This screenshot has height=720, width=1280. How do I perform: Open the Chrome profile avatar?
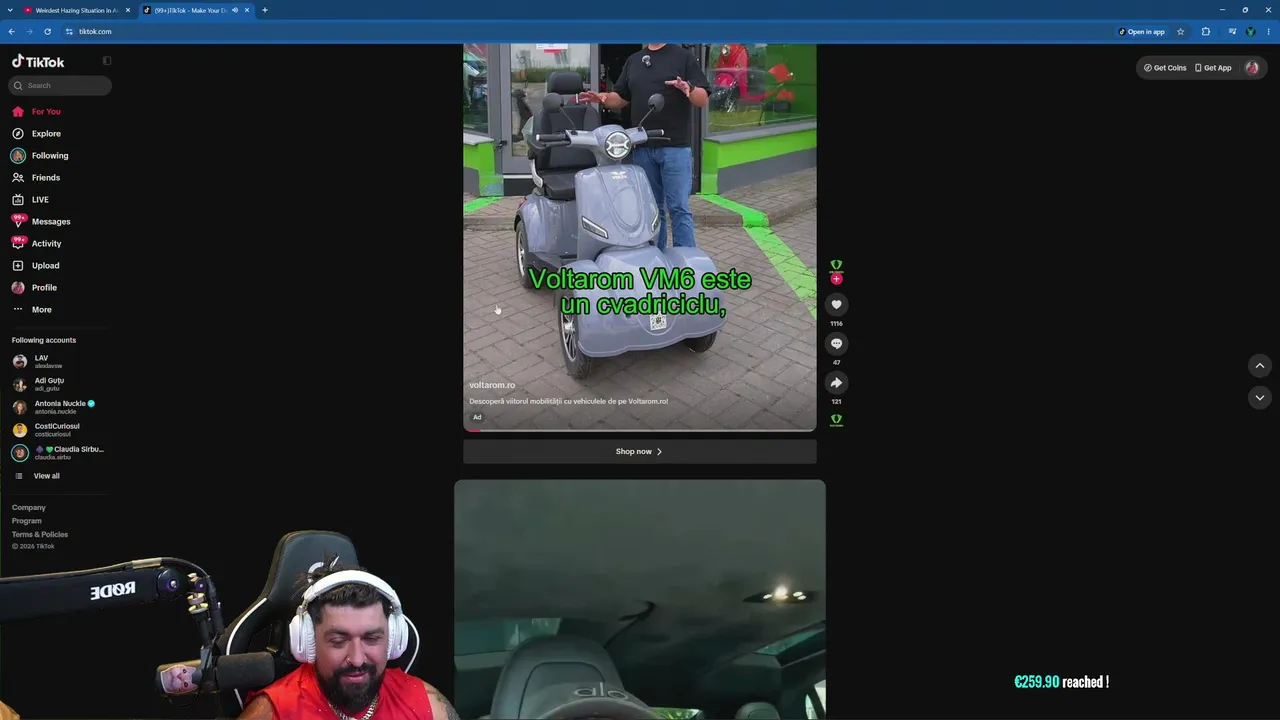tap(1250, 32)
